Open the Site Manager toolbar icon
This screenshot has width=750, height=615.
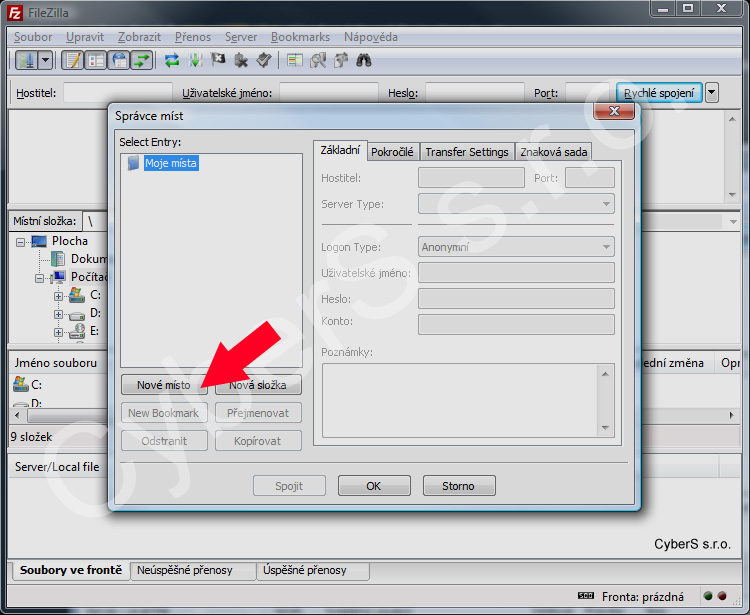point(26,60)
